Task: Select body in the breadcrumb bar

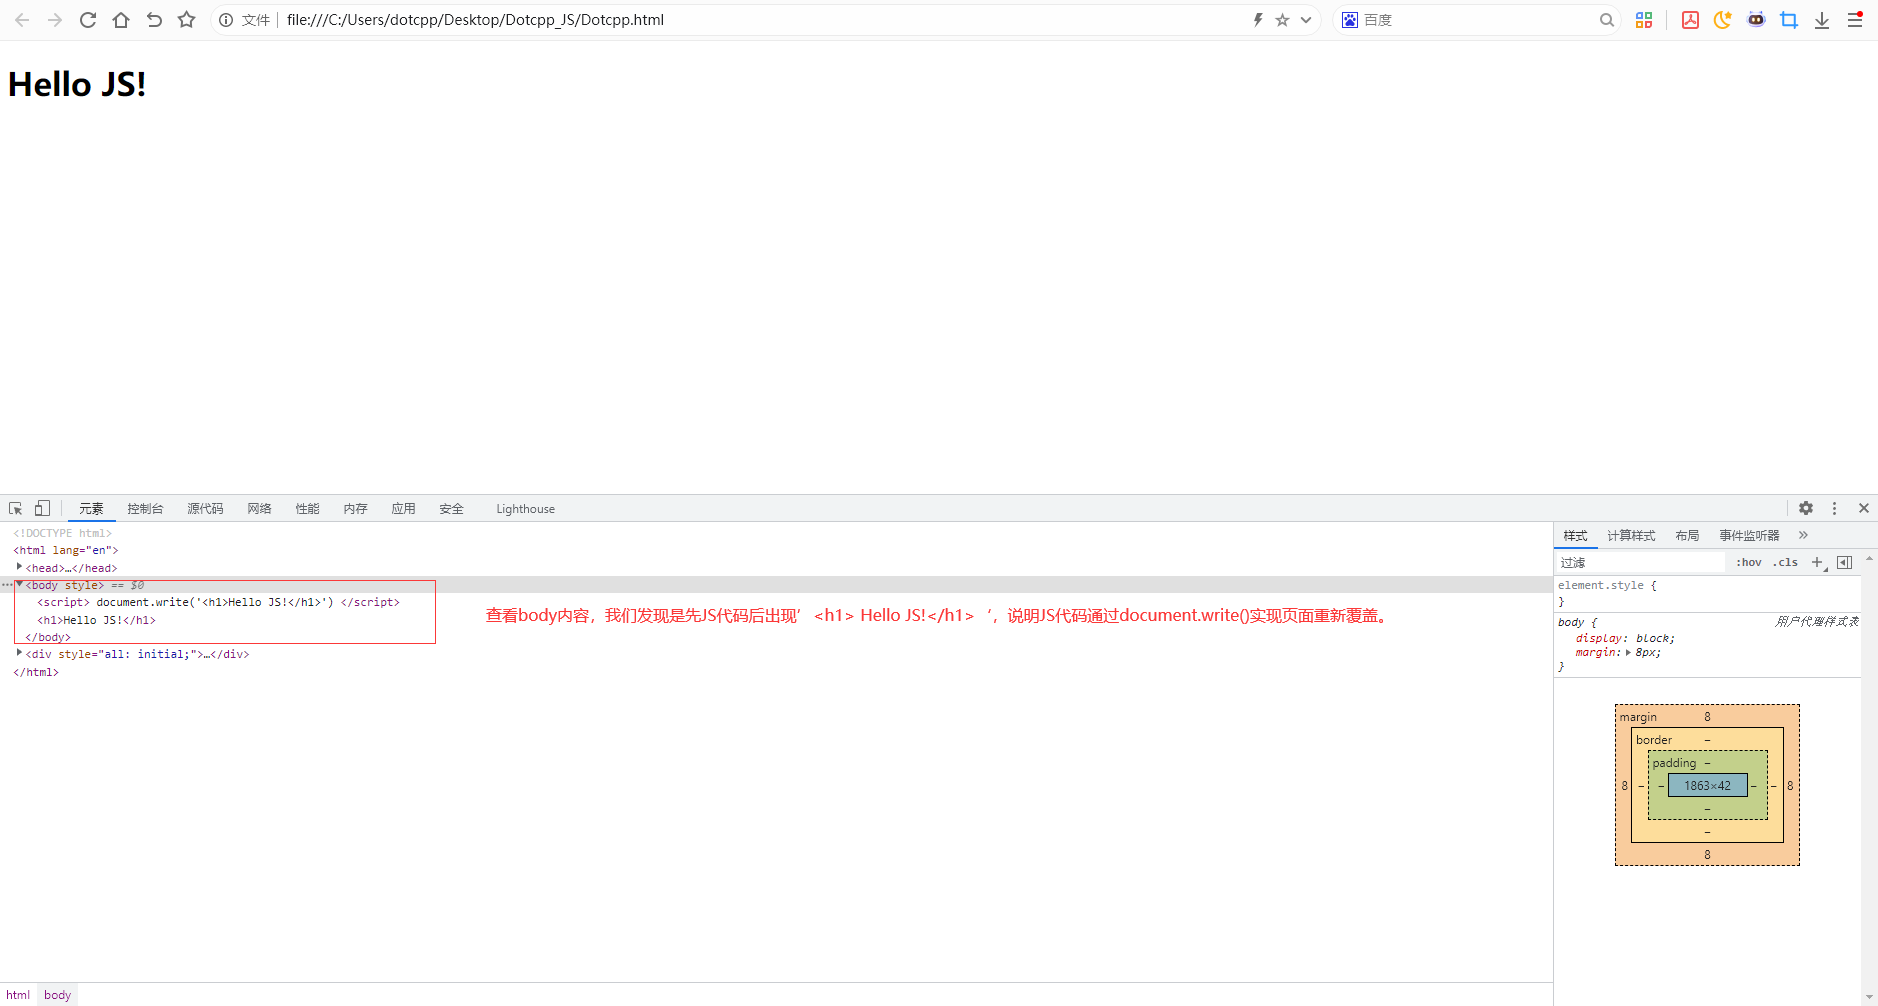Action: pyautogui.click(x=57, y=994)
